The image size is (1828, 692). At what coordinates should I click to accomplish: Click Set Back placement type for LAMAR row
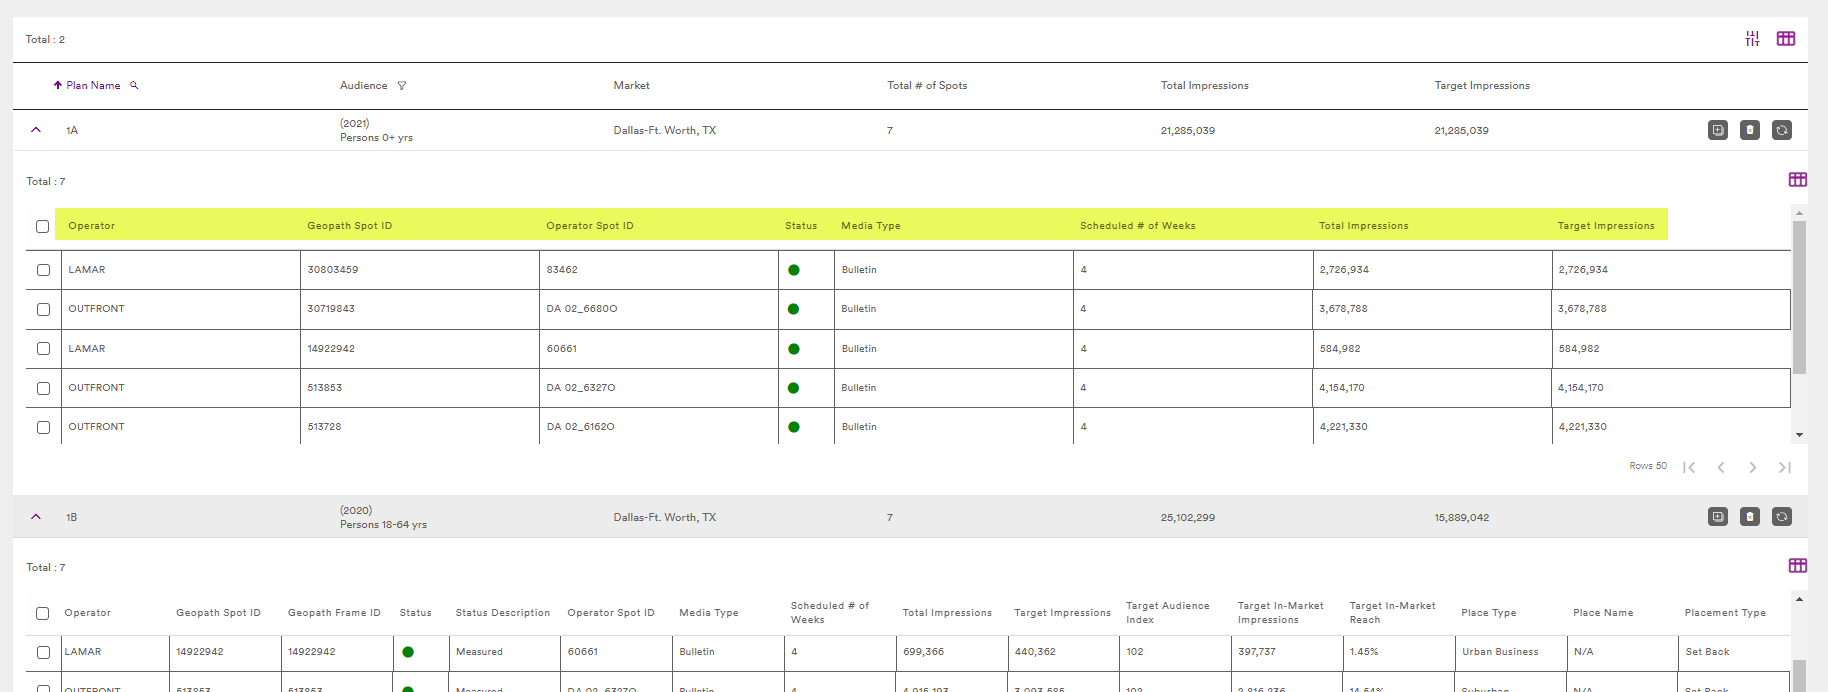[1707, 652]
